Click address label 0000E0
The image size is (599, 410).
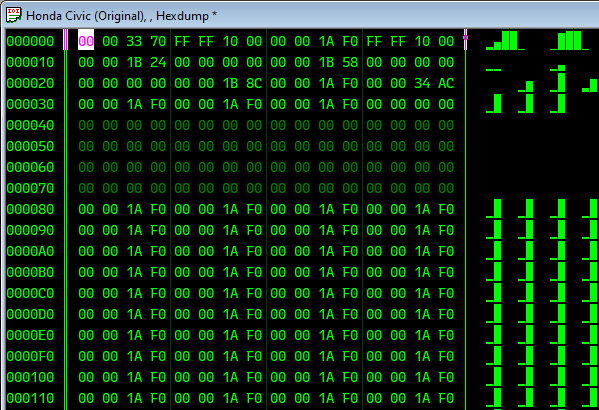click(x=30, y=335)
